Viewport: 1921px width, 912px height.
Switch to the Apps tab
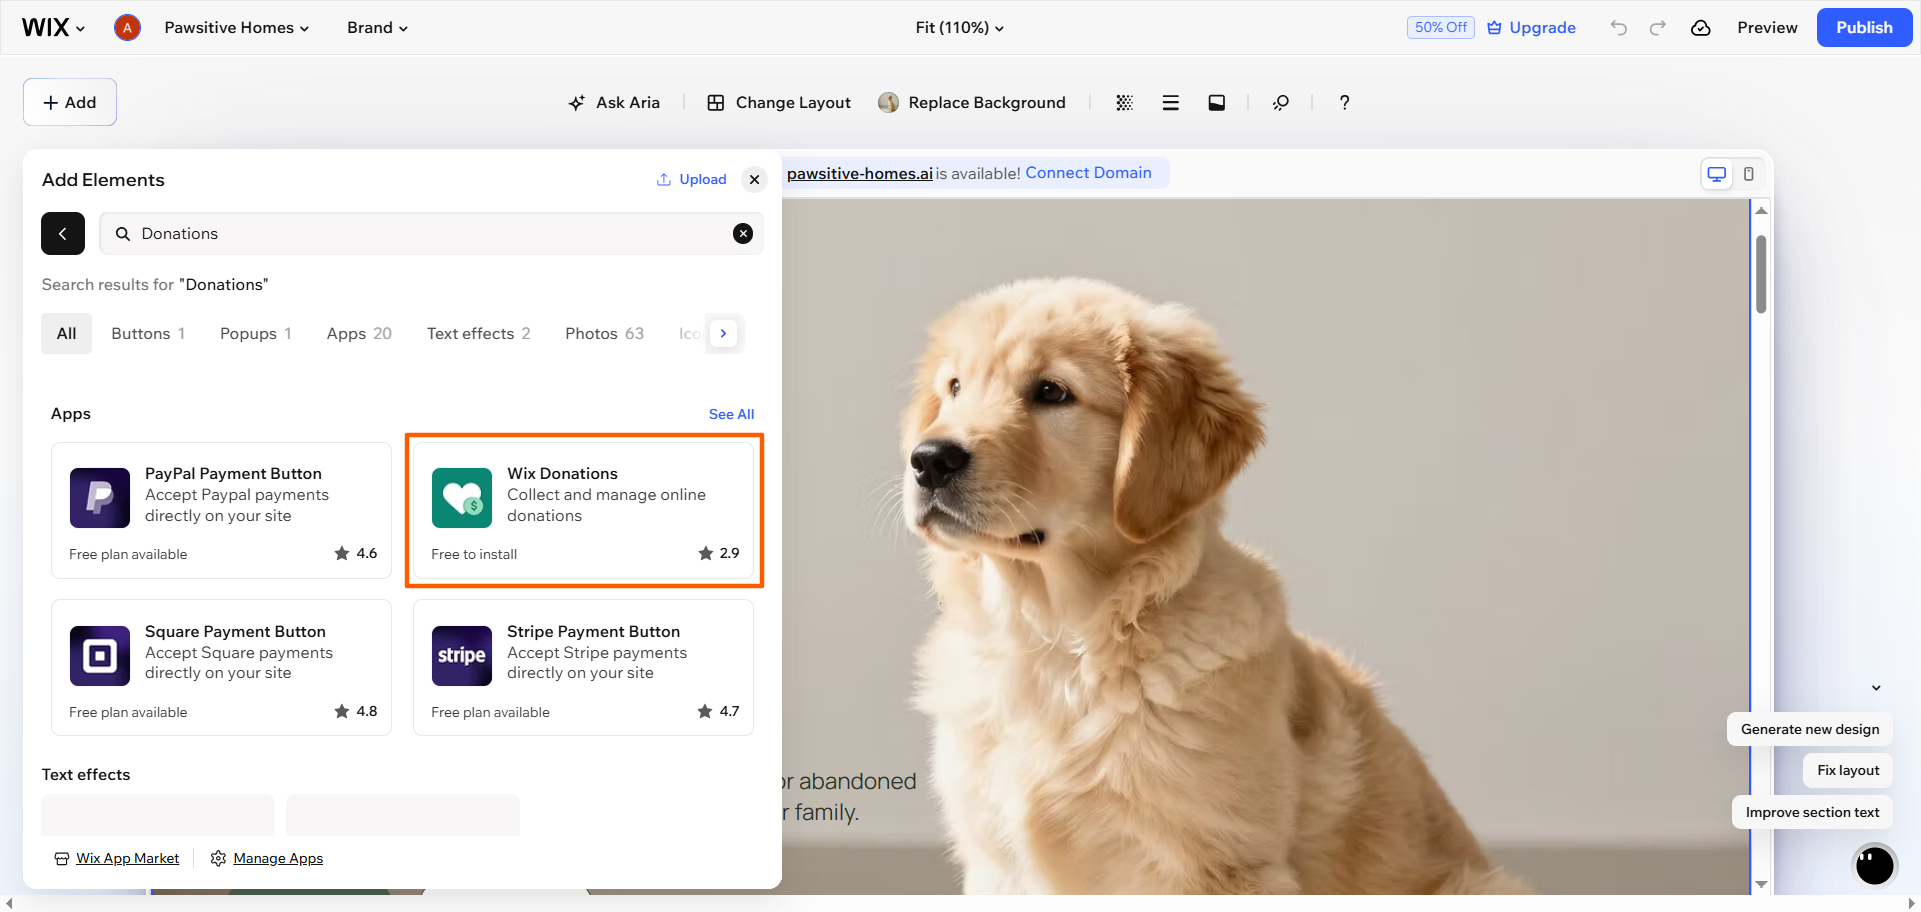coord(359,333)
